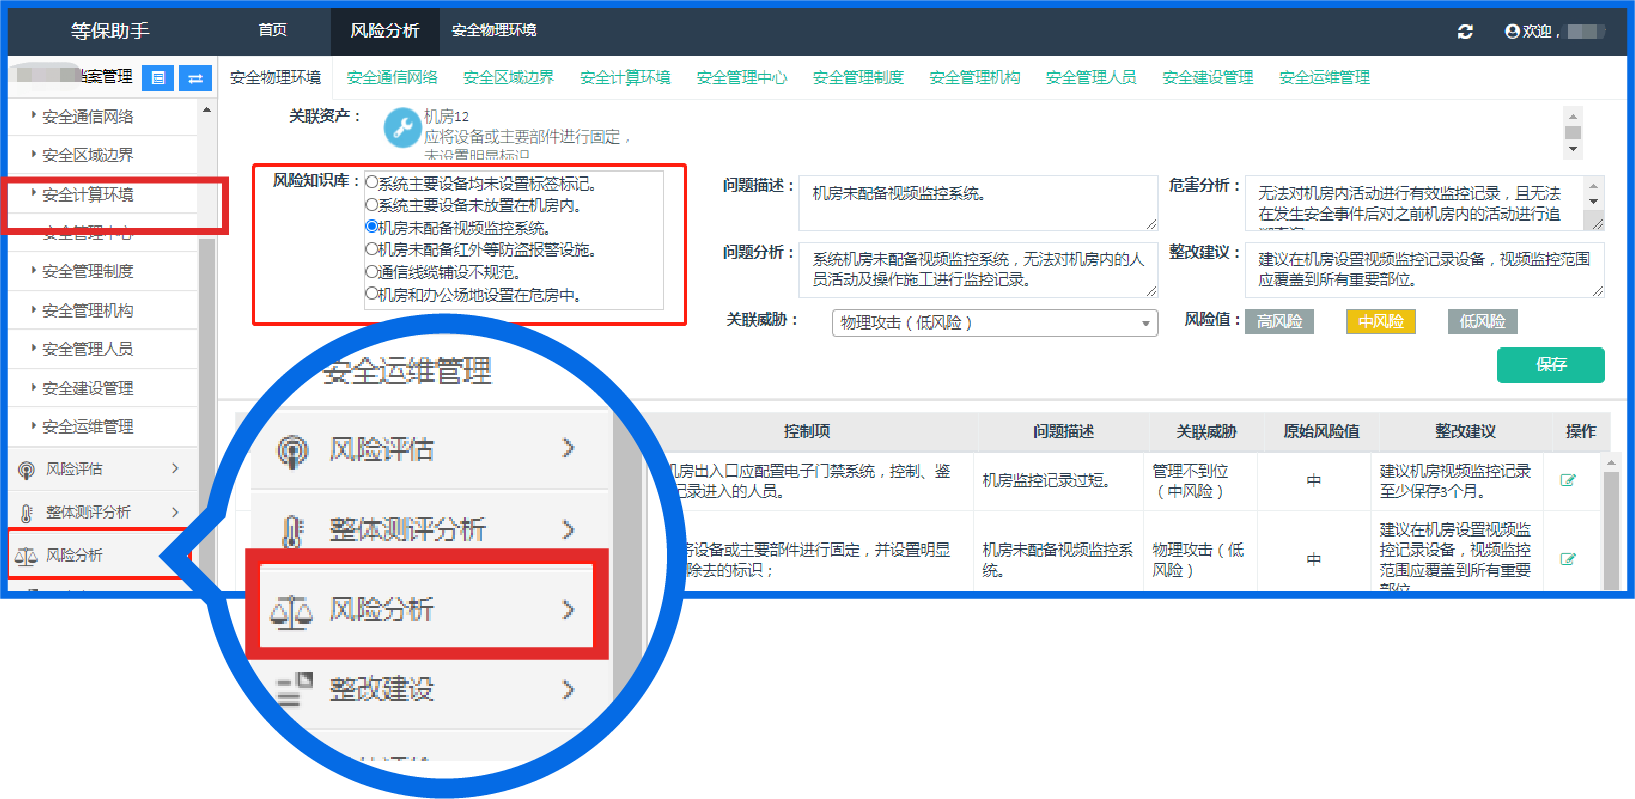The image size is (1635, 799).
Task: Click the up arrow of the sidebar tree scrollbar
Action: (207, 109)
